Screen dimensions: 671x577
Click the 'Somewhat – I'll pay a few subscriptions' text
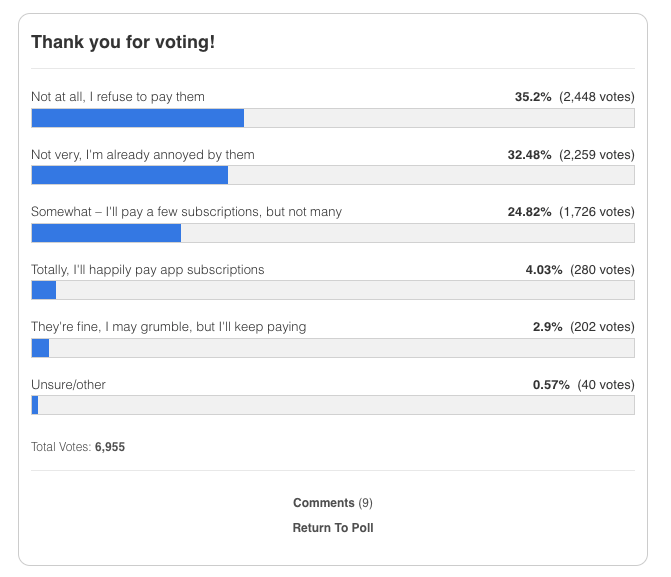pos(186,212)
